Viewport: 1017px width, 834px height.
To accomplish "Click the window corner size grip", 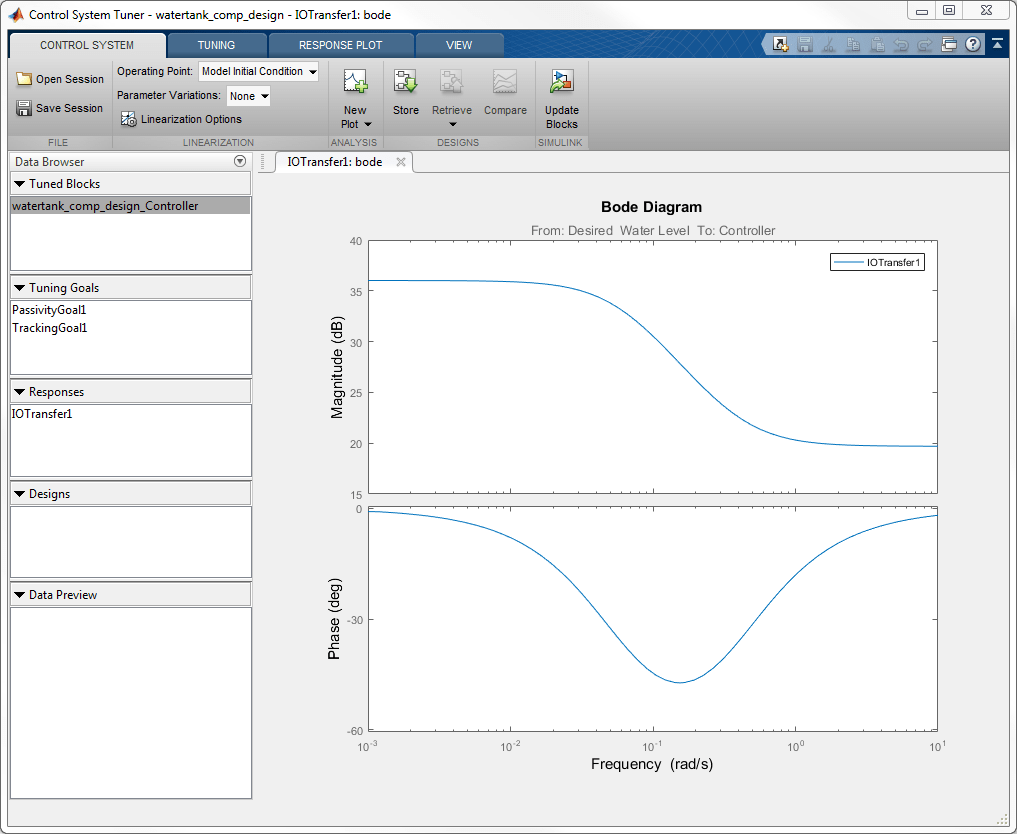I will tap(1002, 820).
